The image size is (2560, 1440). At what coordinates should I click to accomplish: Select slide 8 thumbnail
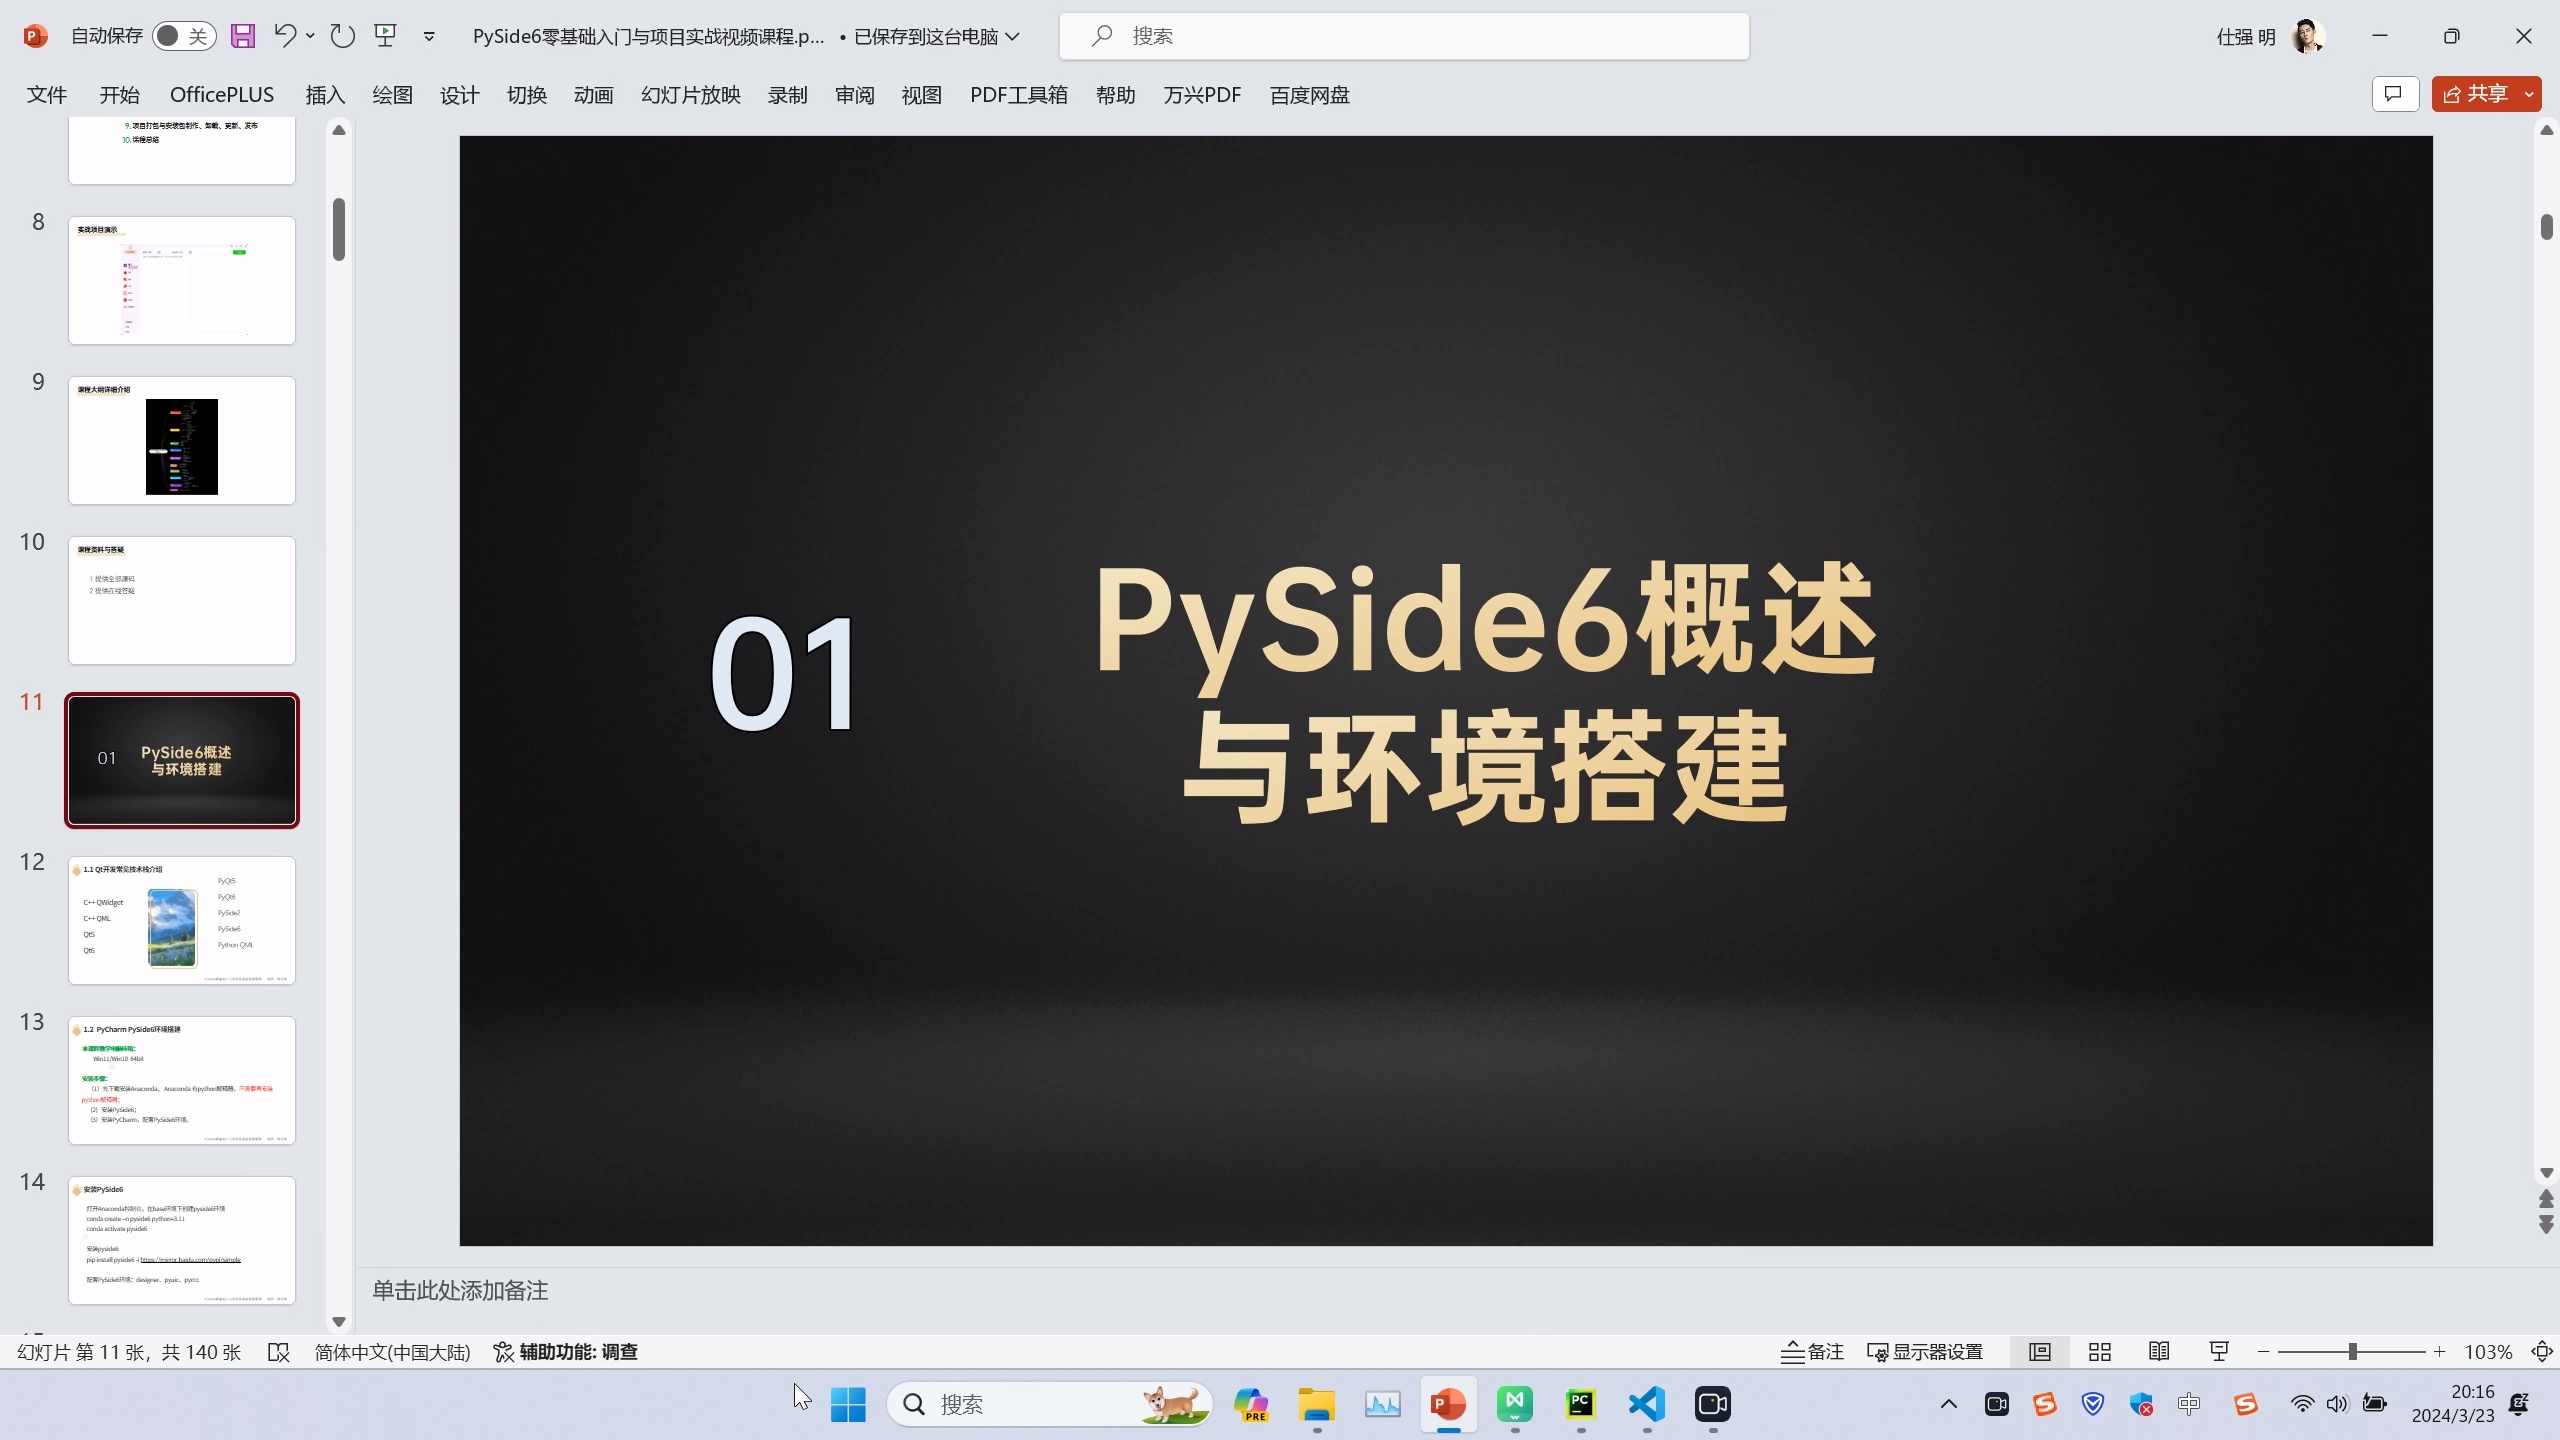[x=182, y=280]
